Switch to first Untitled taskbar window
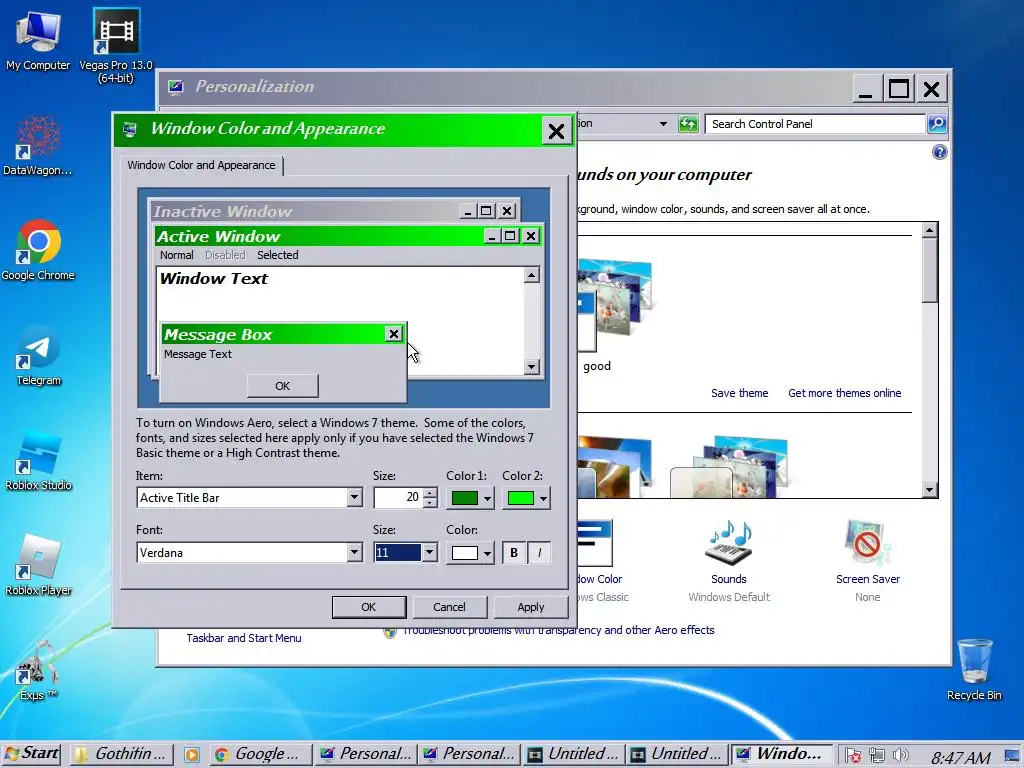Screen dimensions: 1024x768 (574, 754)
